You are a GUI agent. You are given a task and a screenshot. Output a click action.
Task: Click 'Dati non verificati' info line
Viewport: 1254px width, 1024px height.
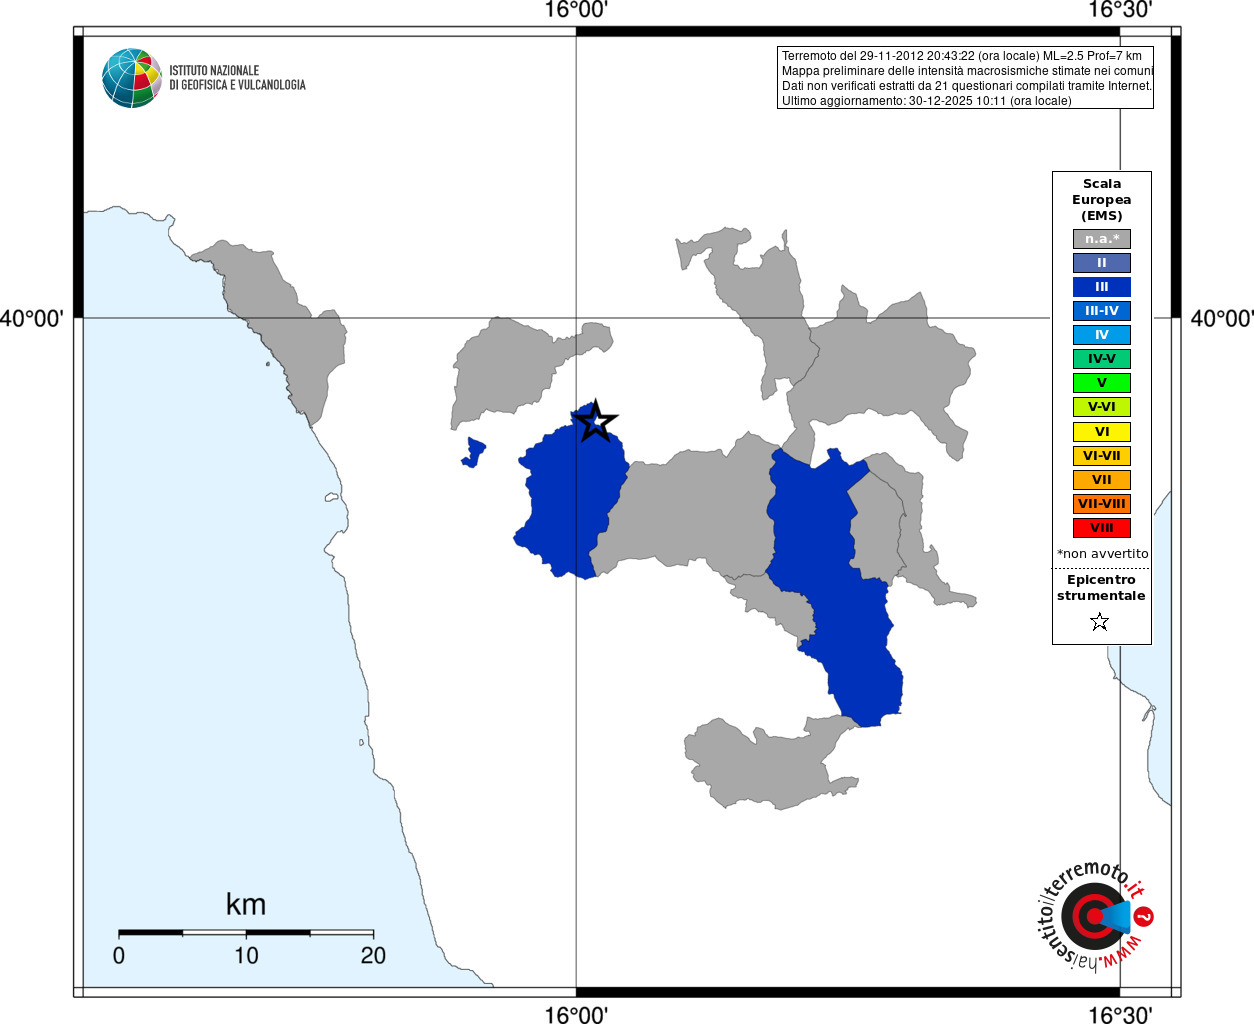click(967, 86)
